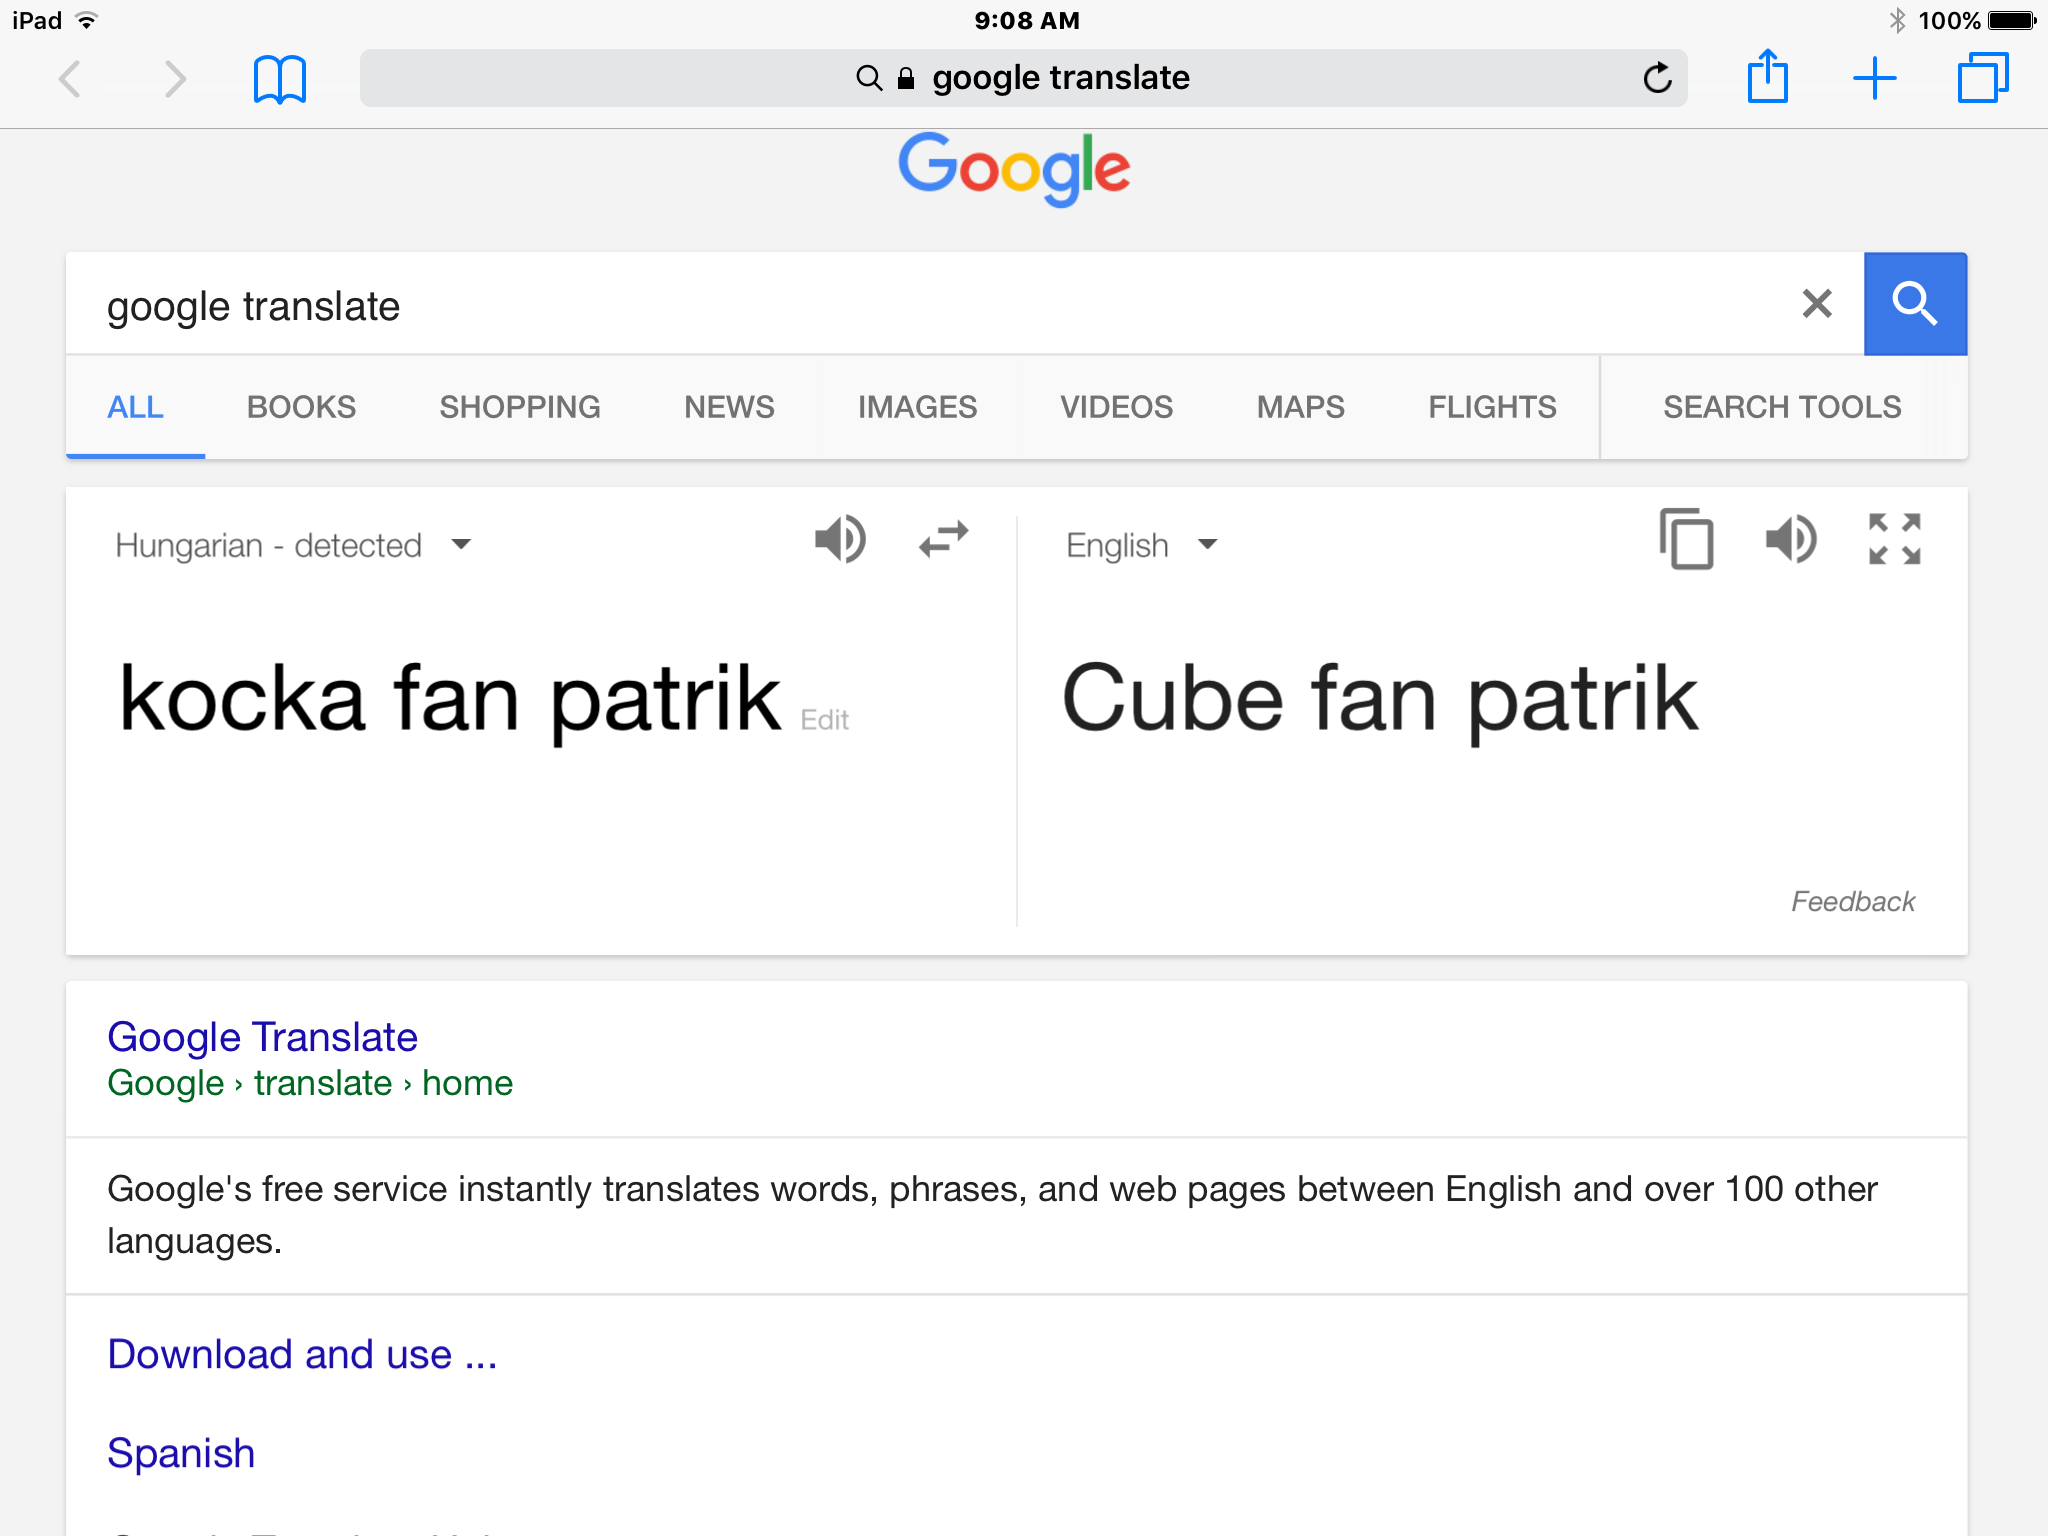Tap the 9:08 AM status bar clock
Image resolution: width=2048 pixels, height=1536 pixels.
tap(1027, 20)
